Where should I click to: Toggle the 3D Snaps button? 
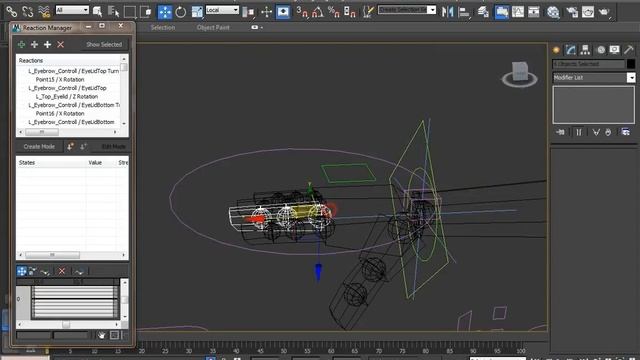[302, 12]
